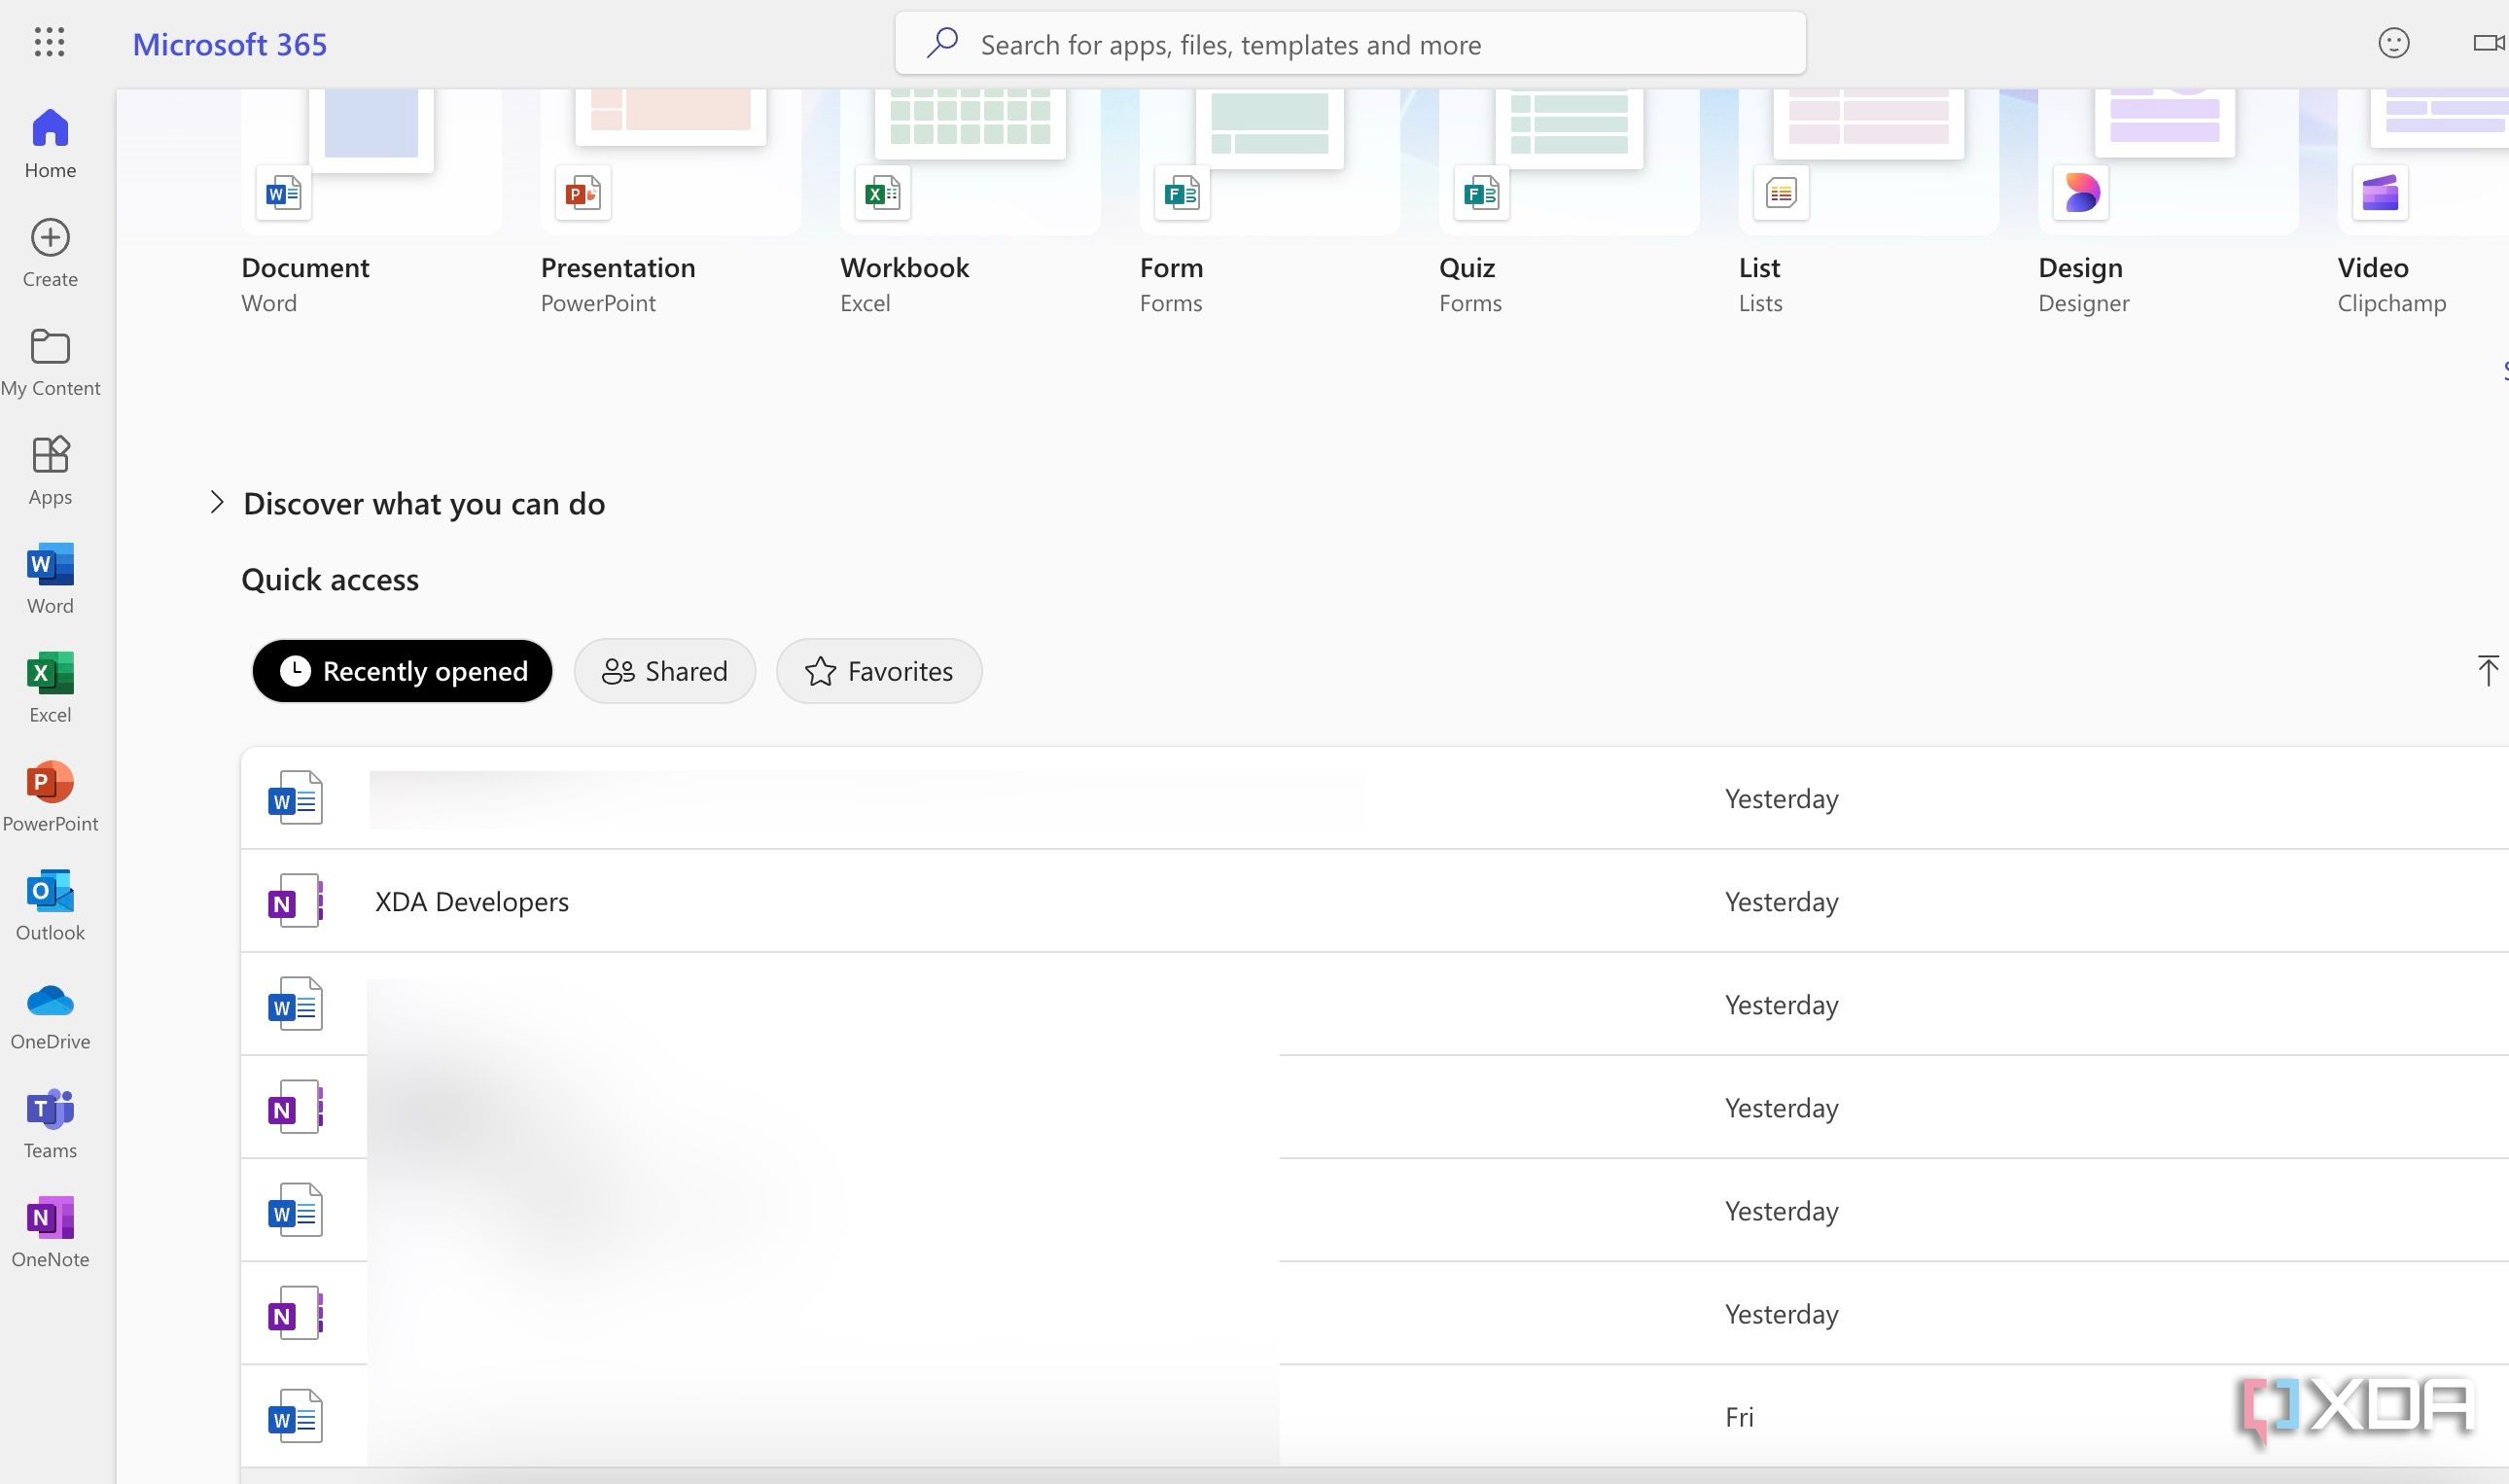This screenshot has height=1484, width=2509.
Task: Select the Recently opened filter
Action: (402, 671)
